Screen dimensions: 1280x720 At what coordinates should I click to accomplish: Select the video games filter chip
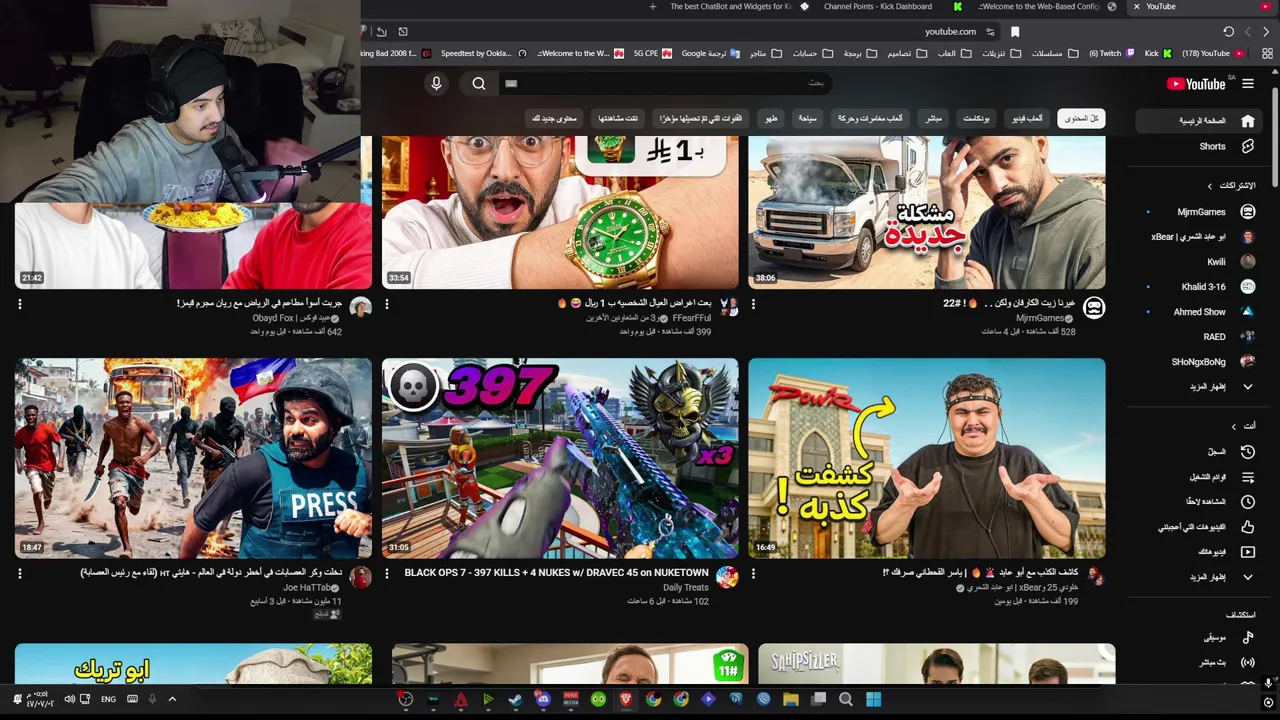pos(1027,118)
